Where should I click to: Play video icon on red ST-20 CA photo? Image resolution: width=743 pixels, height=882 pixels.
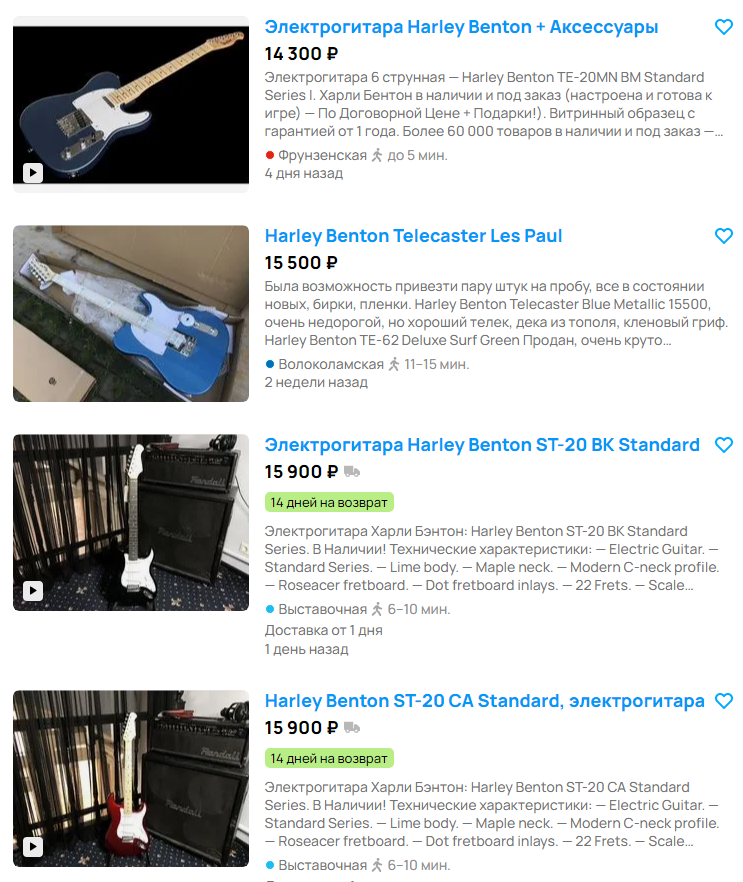[33, 847]
